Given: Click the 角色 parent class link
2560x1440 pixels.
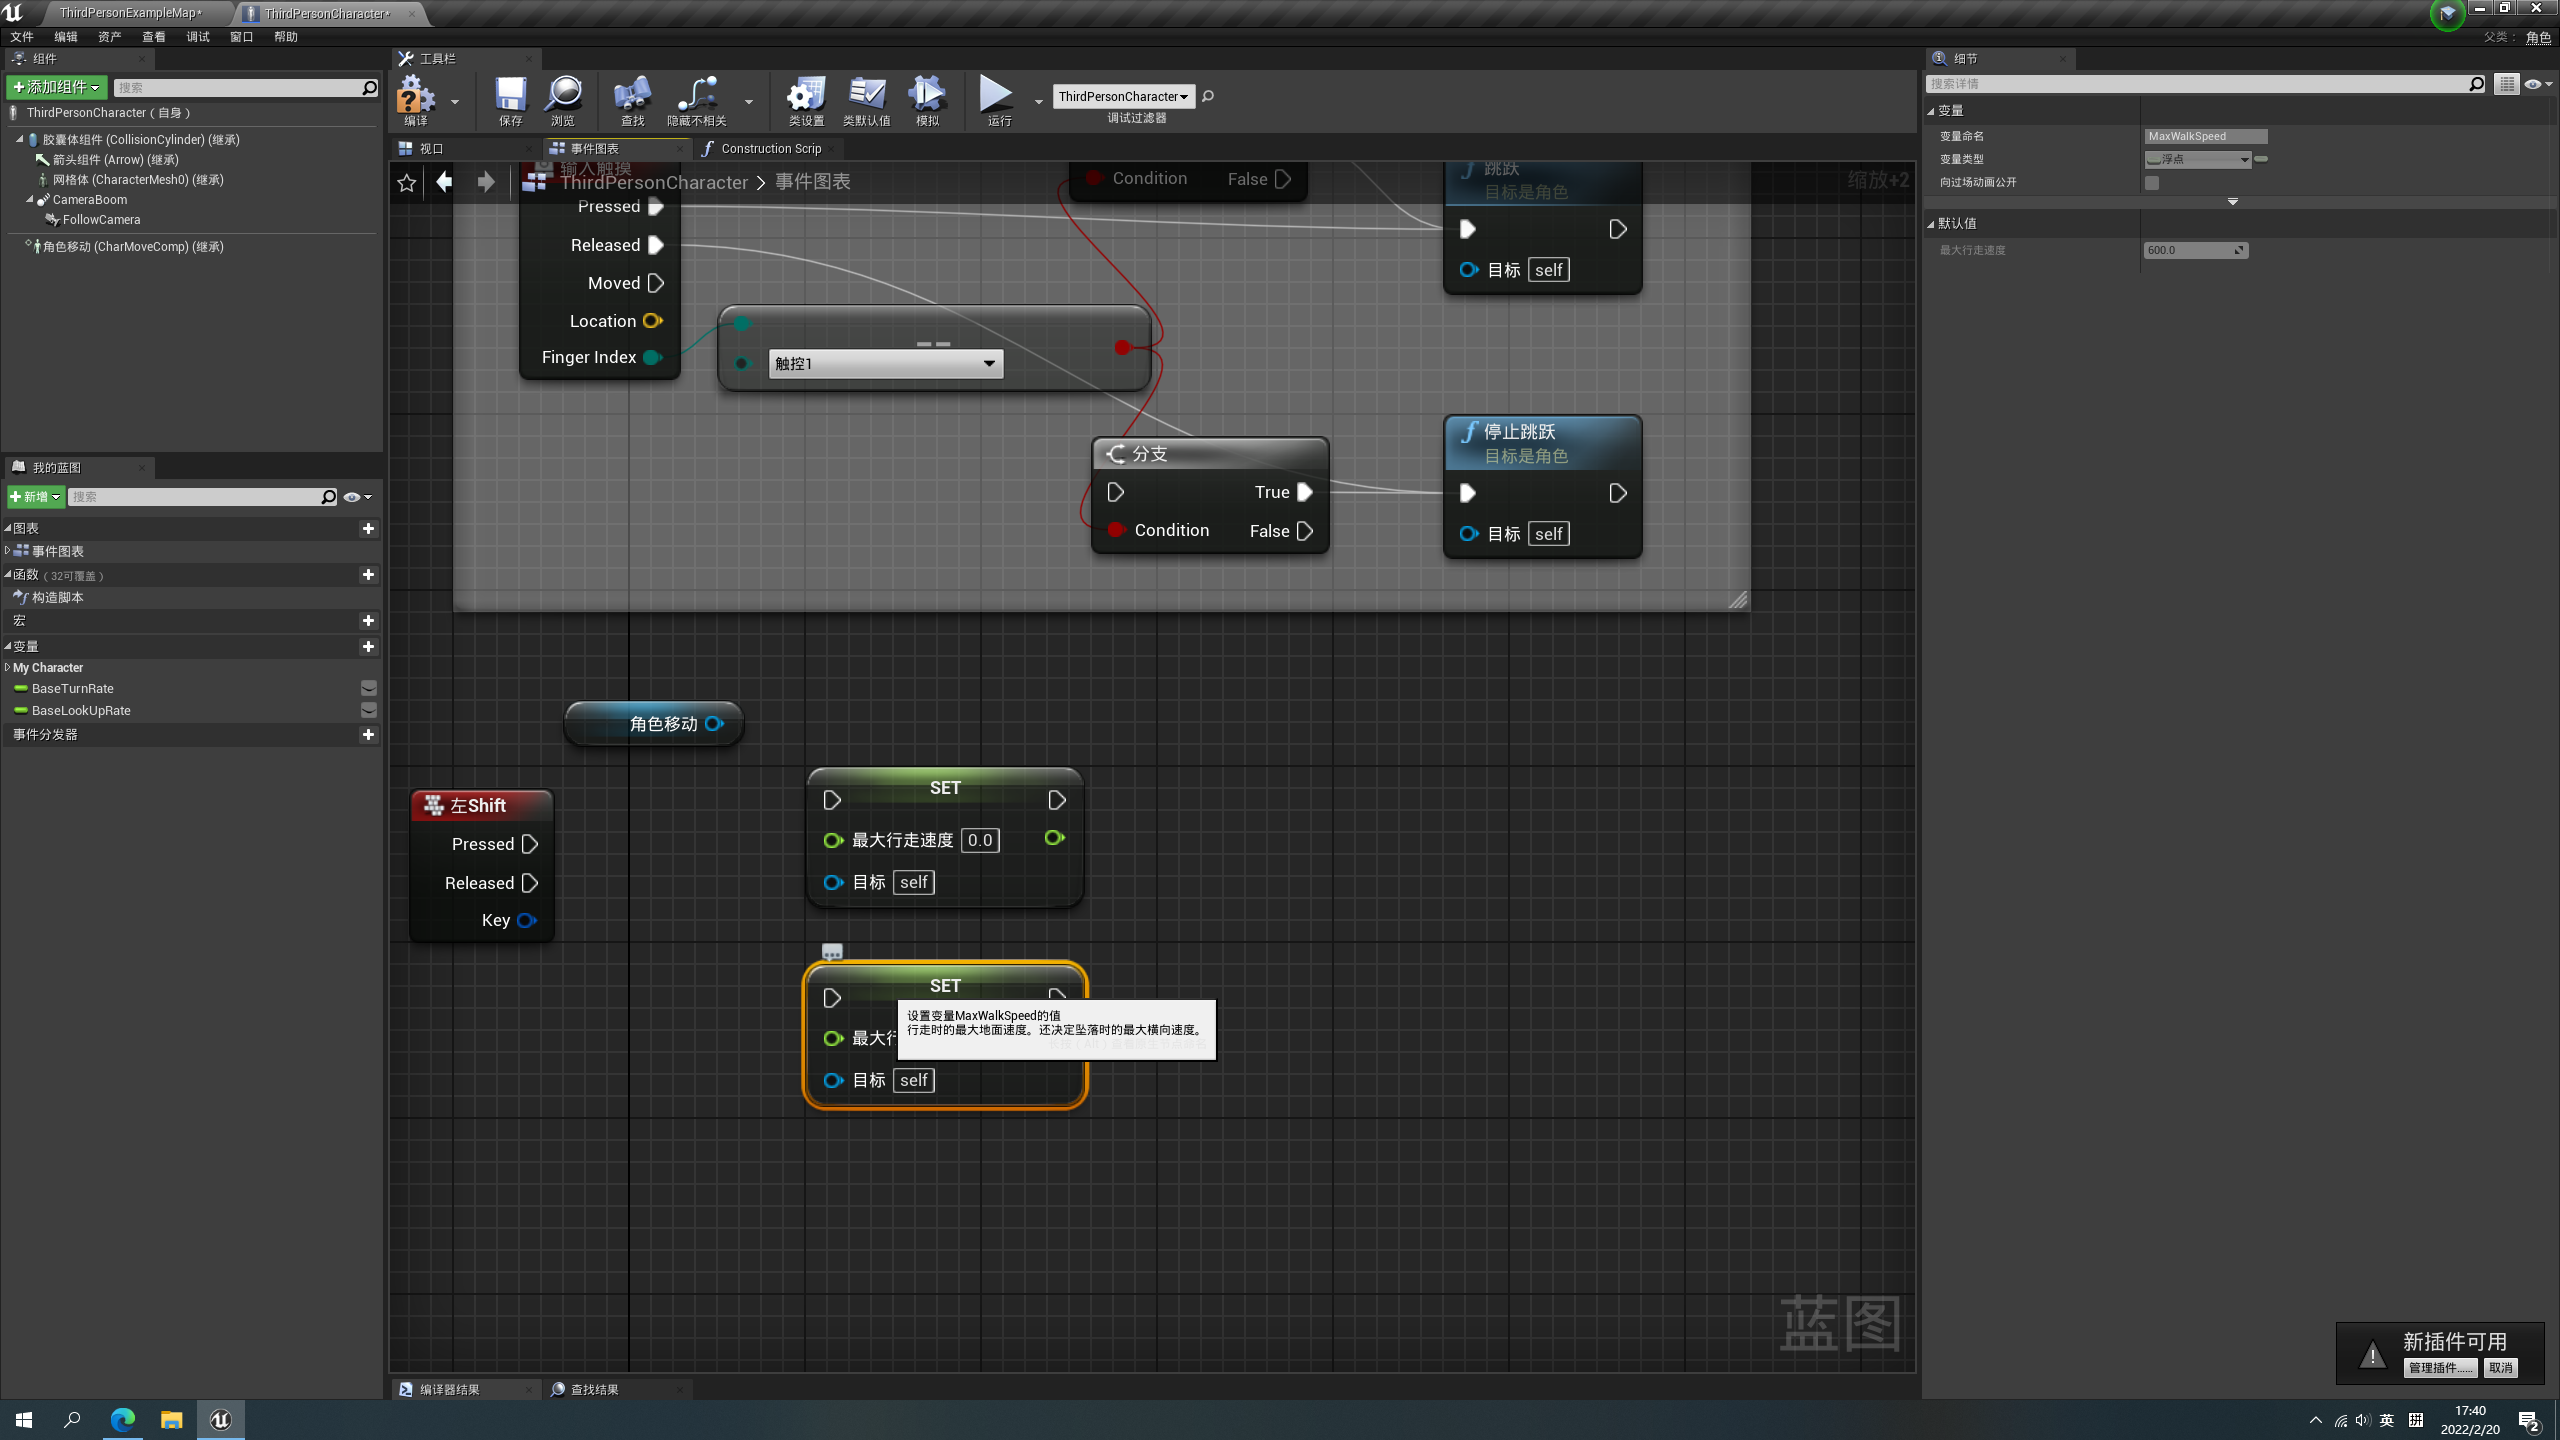Looking at the screenshot, I should coord(2538,37).
